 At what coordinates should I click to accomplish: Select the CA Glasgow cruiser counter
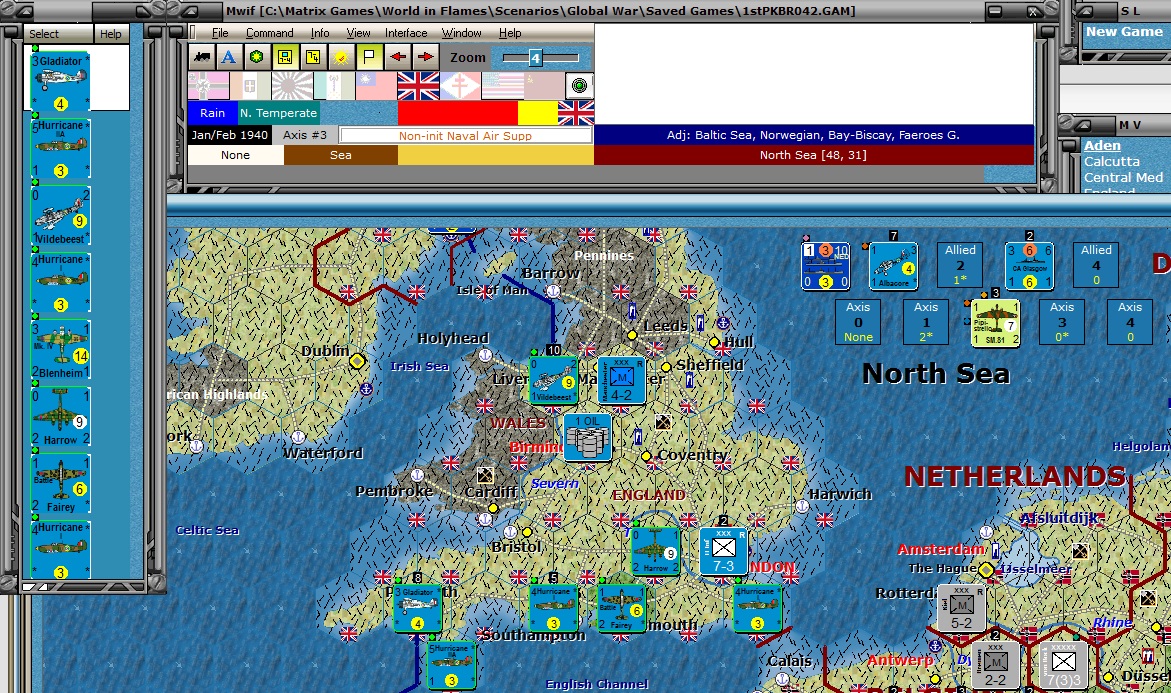coord(1029,266)
